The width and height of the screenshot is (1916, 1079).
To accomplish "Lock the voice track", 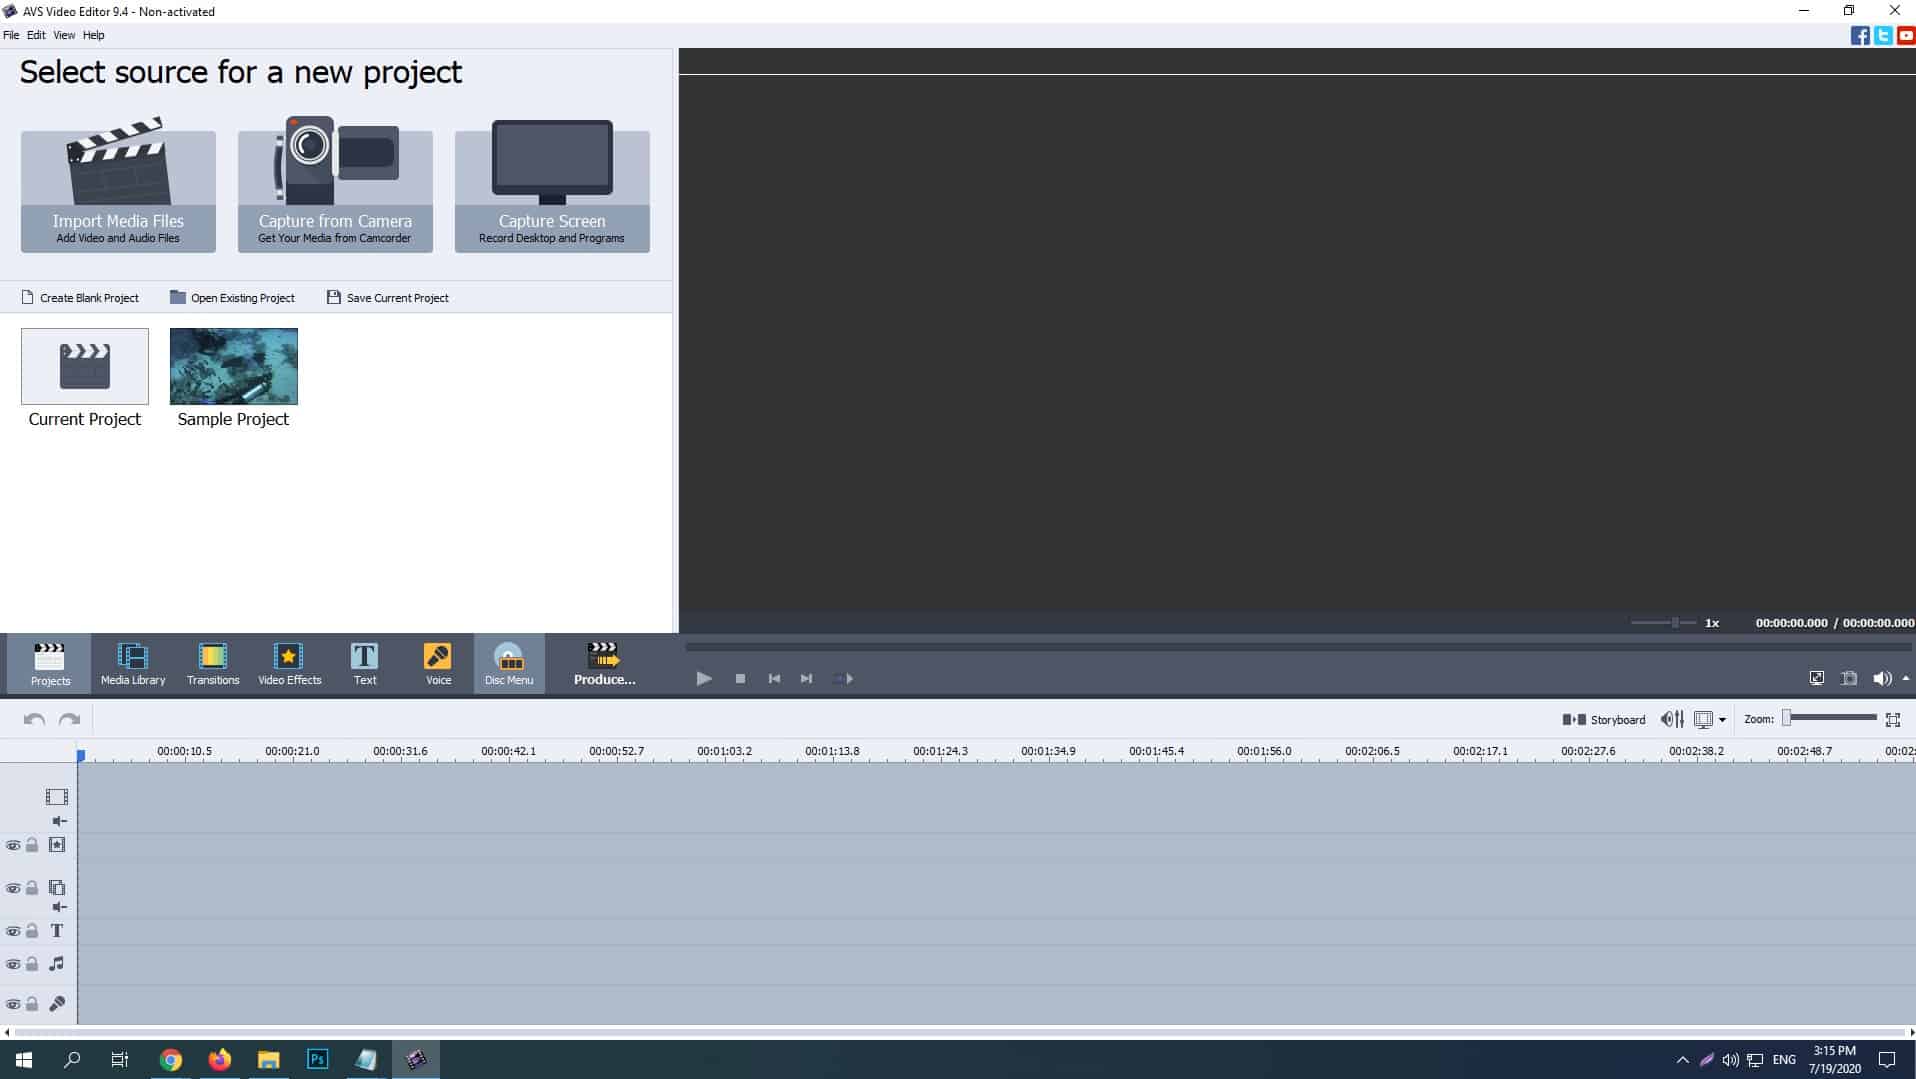I will (x=32, y=1004).
